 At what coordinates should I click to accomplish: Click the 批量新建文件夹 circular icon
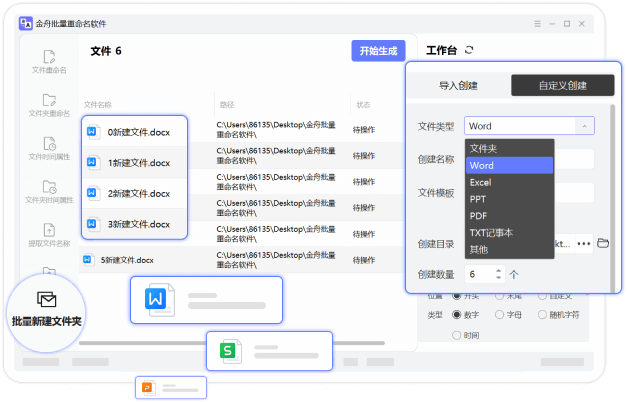[x=46, y=308]
